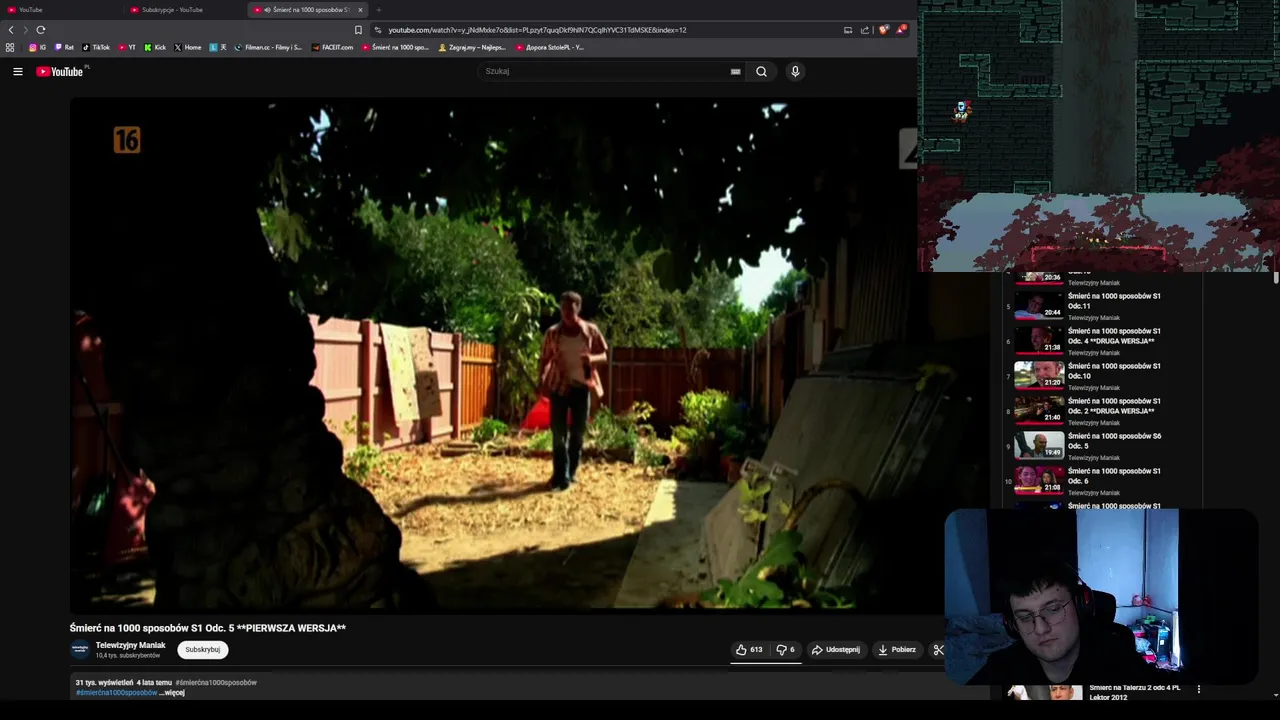Click the browser address bar URL
1280x720 pixels.
point(537,30)
